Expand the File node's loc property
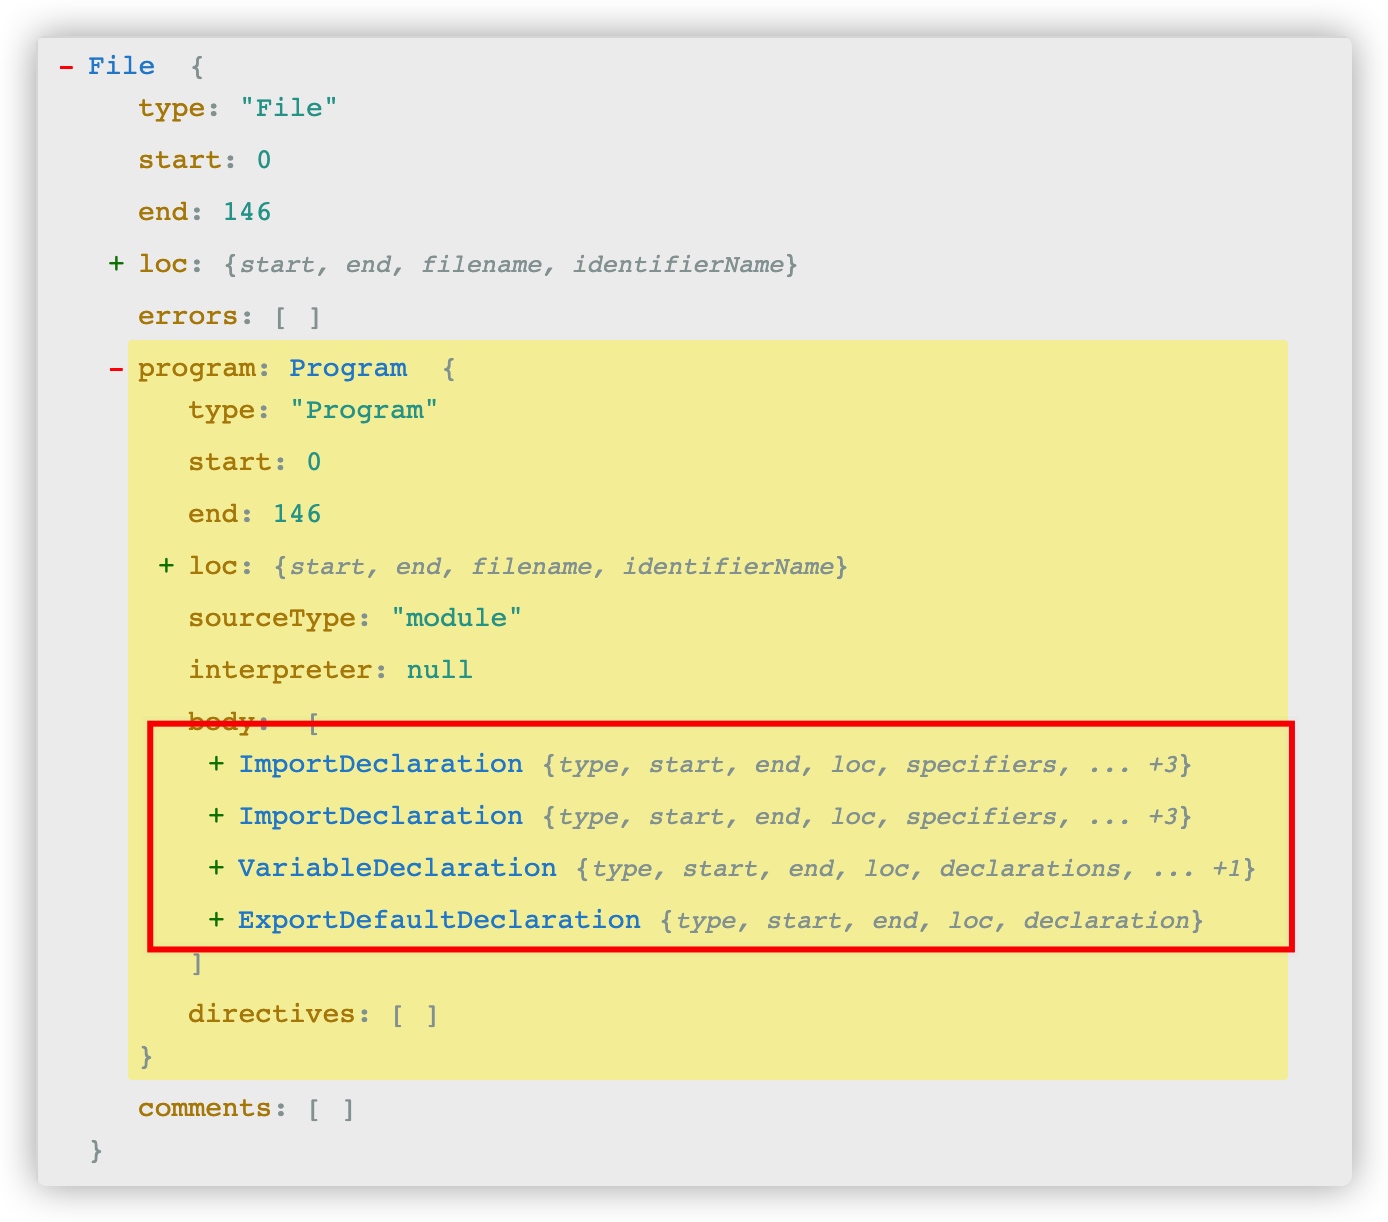This screenshot has height=1222, width=1388. [117, 264]
